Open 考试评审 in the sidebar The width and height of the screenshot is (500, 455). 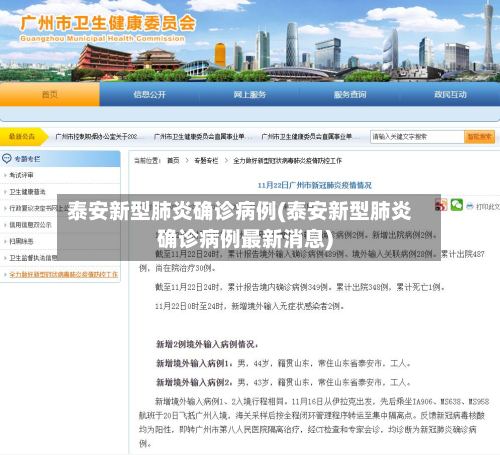click(x=21, y=175)
